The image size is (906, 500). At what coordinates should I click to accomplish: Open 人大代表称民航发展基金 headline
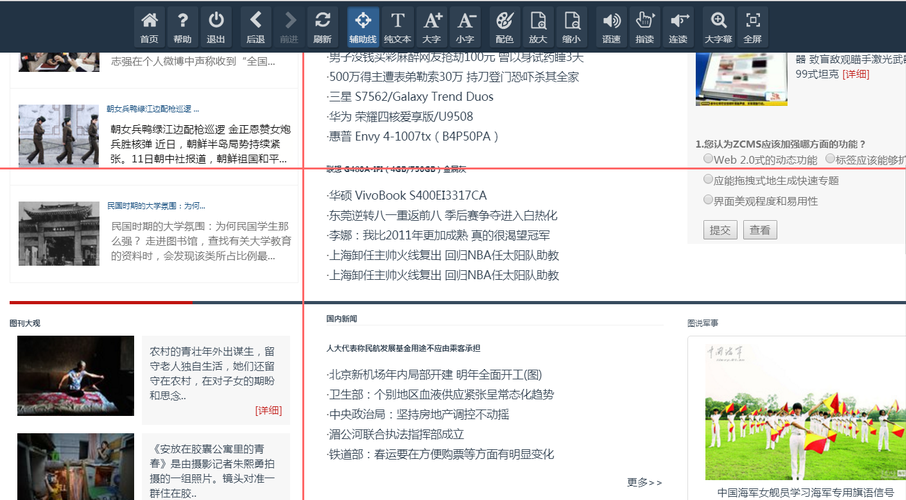403,348
